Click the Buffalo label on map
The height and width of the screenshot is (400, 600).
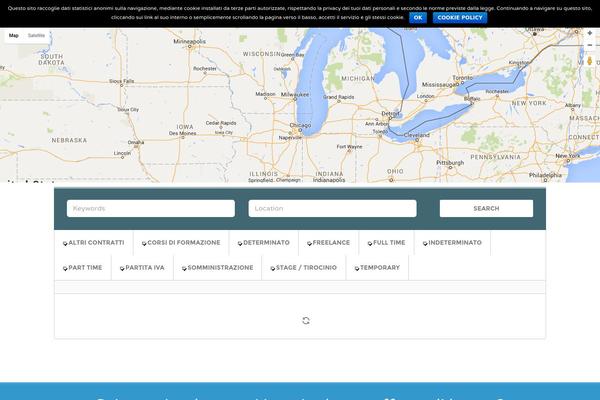pos(472,99)
